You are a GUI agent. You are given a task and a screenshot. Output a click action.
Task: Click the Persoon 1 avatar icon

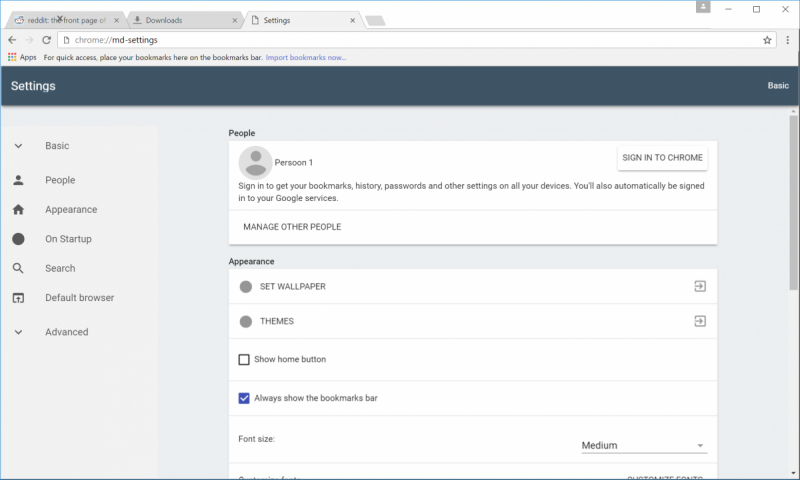click(x=255, y=162)
